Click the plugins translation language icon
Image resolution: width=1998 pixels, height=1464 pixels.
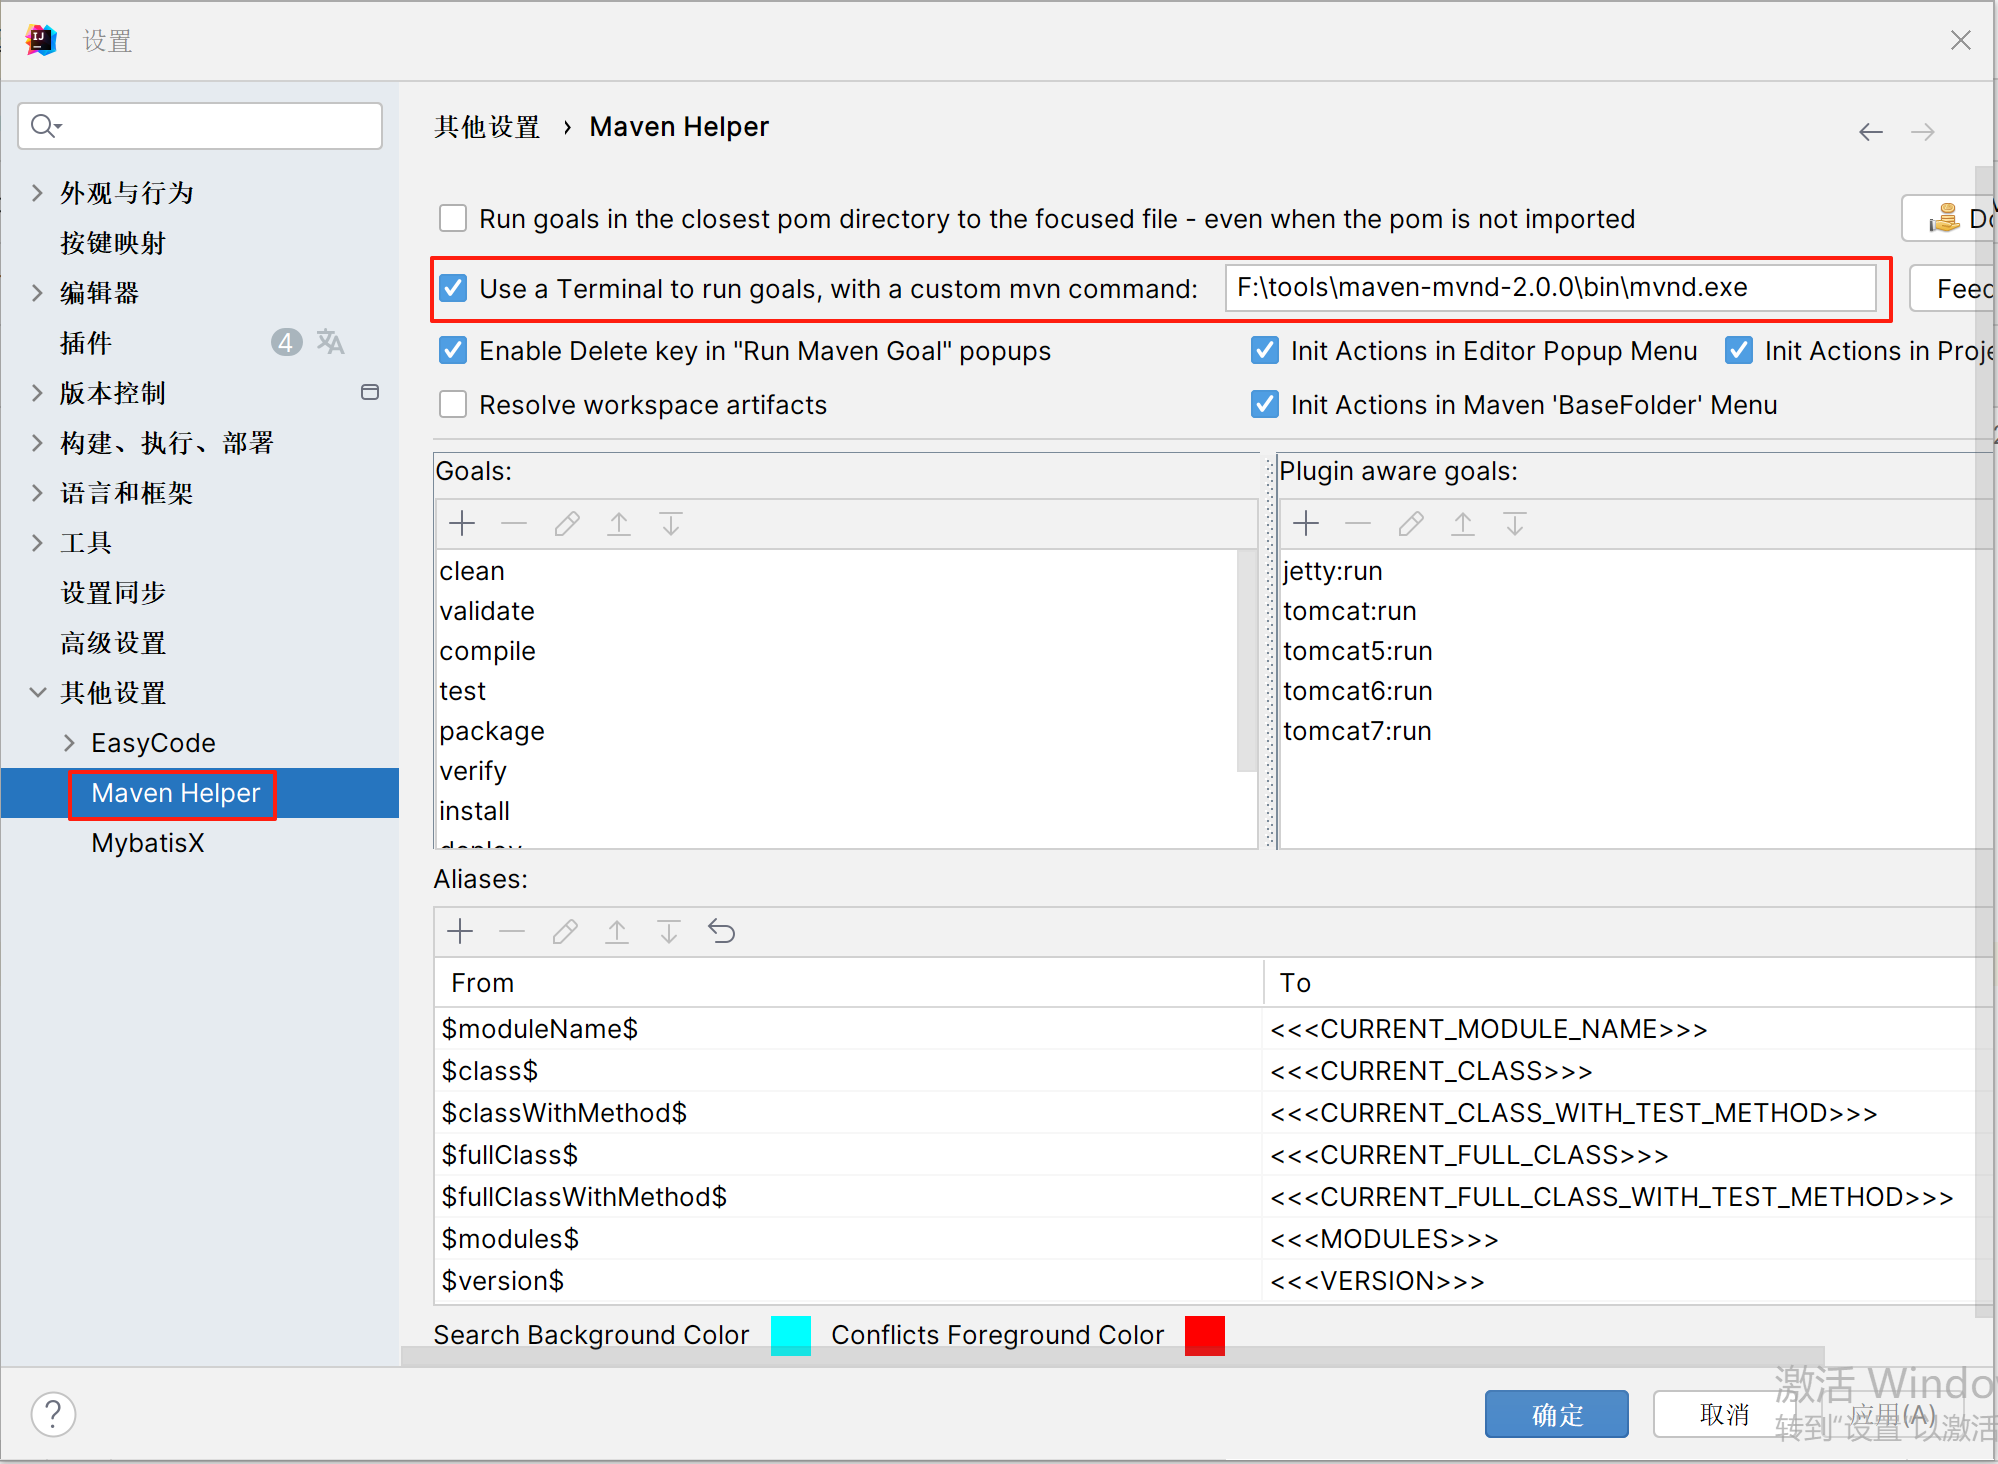(330, 343)
